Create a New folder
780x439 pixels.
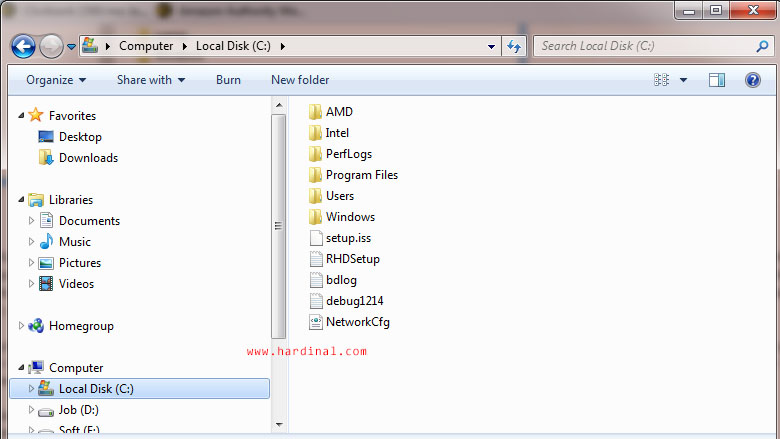(x=300, y=80)
